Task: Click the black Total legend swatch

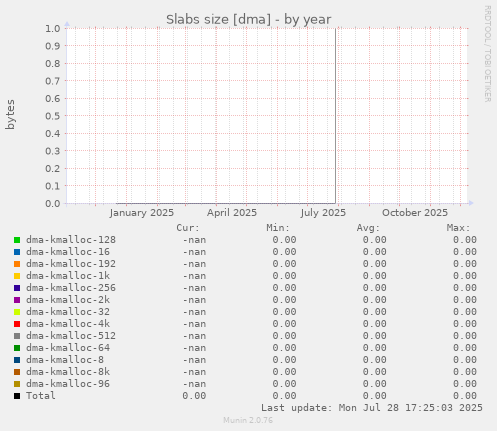Action: 17,396
